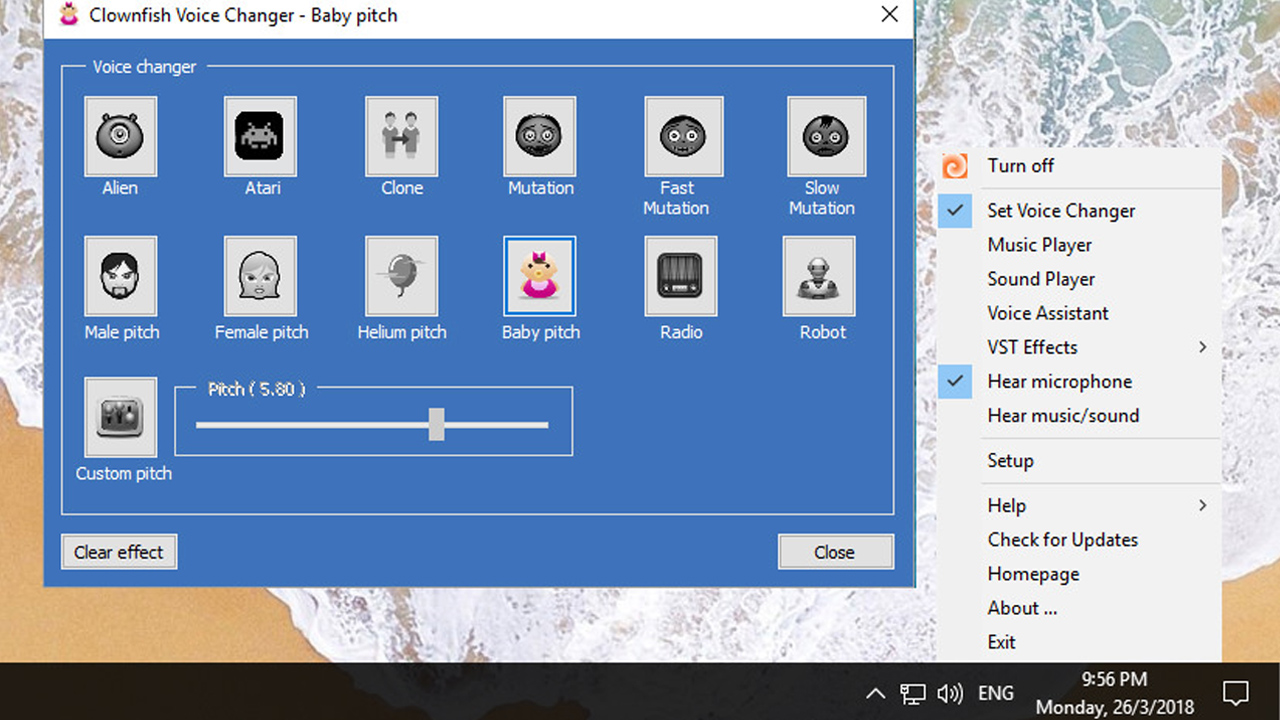
Task: Choose the Robot voice effect
Action: [819, 276]
